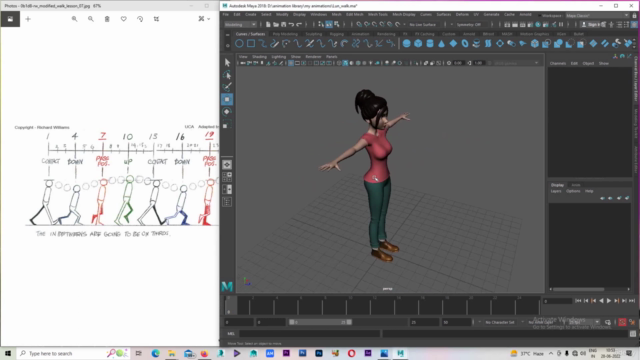Click the Windows Start button
Image resolution: width=640 pixels, height=360 pixels.
tap(8, 353)
